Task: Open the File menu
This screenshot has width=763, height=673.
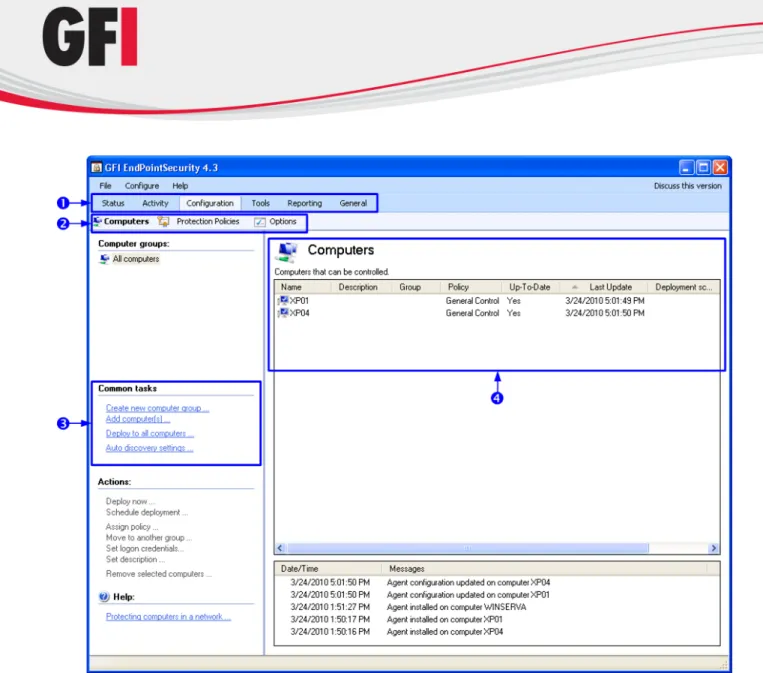Action: pos(105,186)
